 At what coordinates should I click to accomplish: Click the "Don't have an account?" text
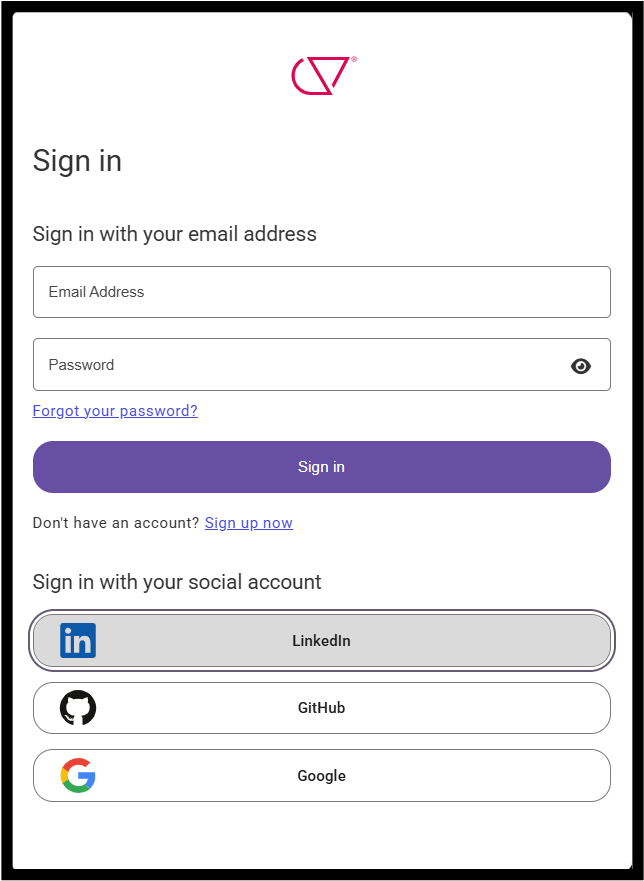tap(116, 523)
